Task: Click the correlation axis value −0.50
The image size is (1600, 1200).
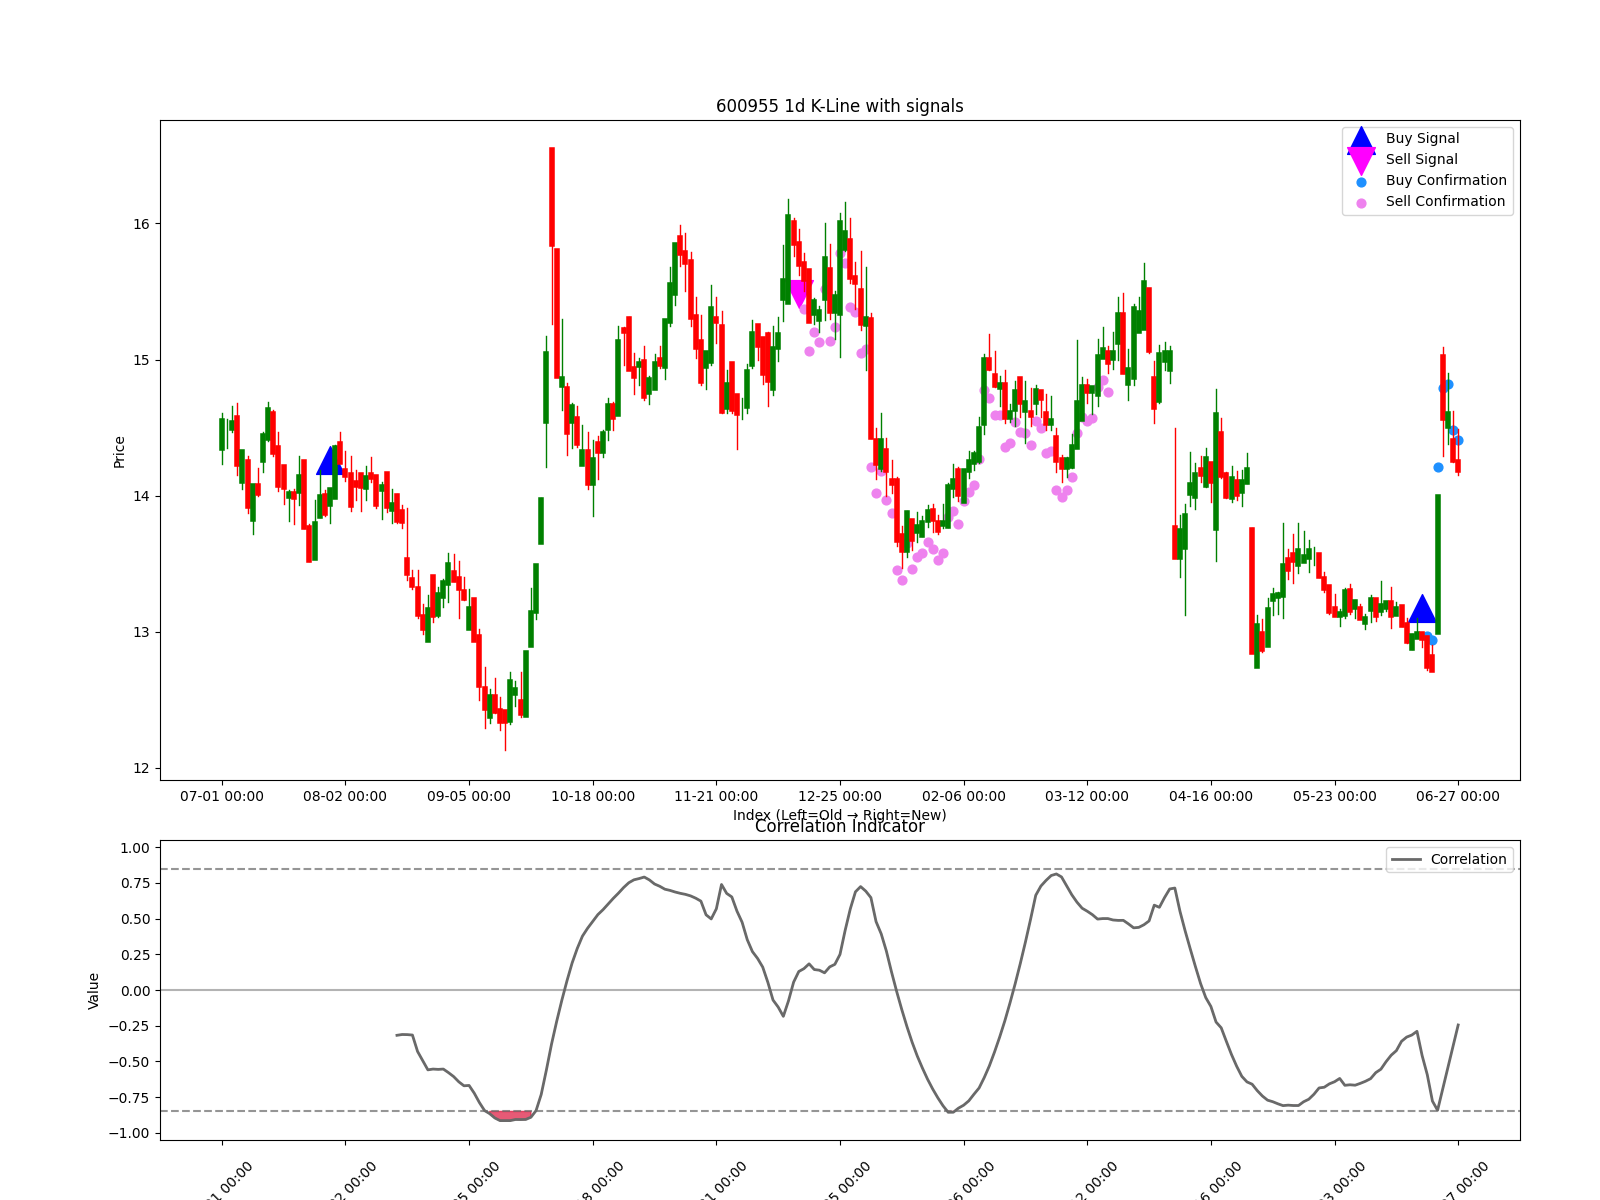Action: 130,1062
